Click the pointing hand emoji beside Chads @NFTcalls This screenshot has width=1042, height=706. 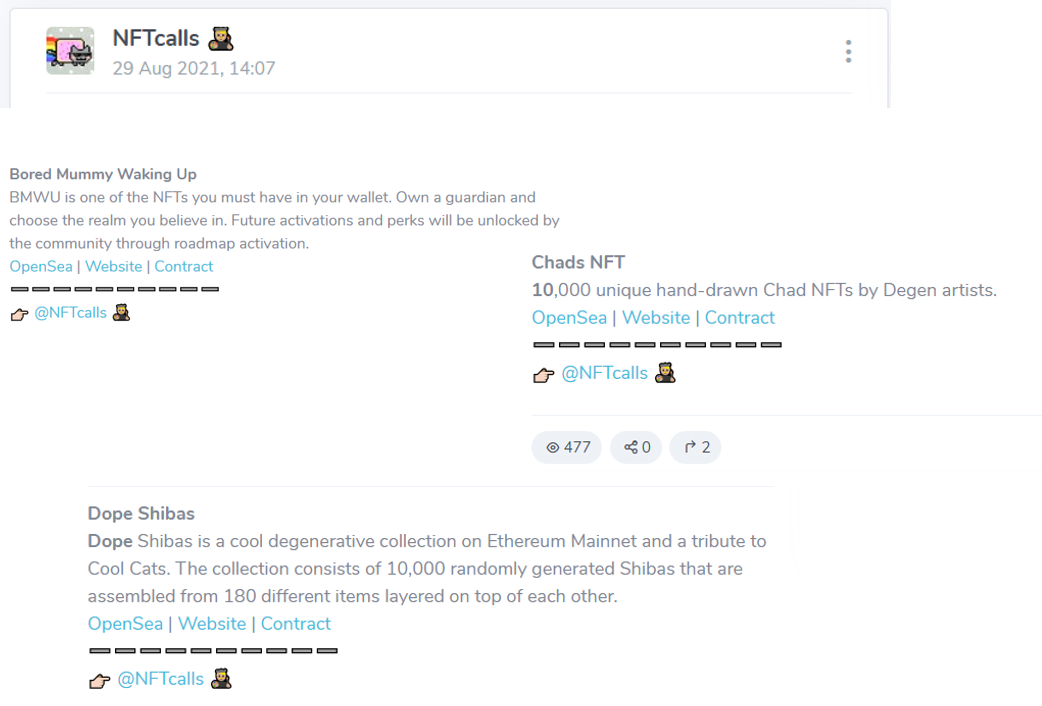point(544,376)
